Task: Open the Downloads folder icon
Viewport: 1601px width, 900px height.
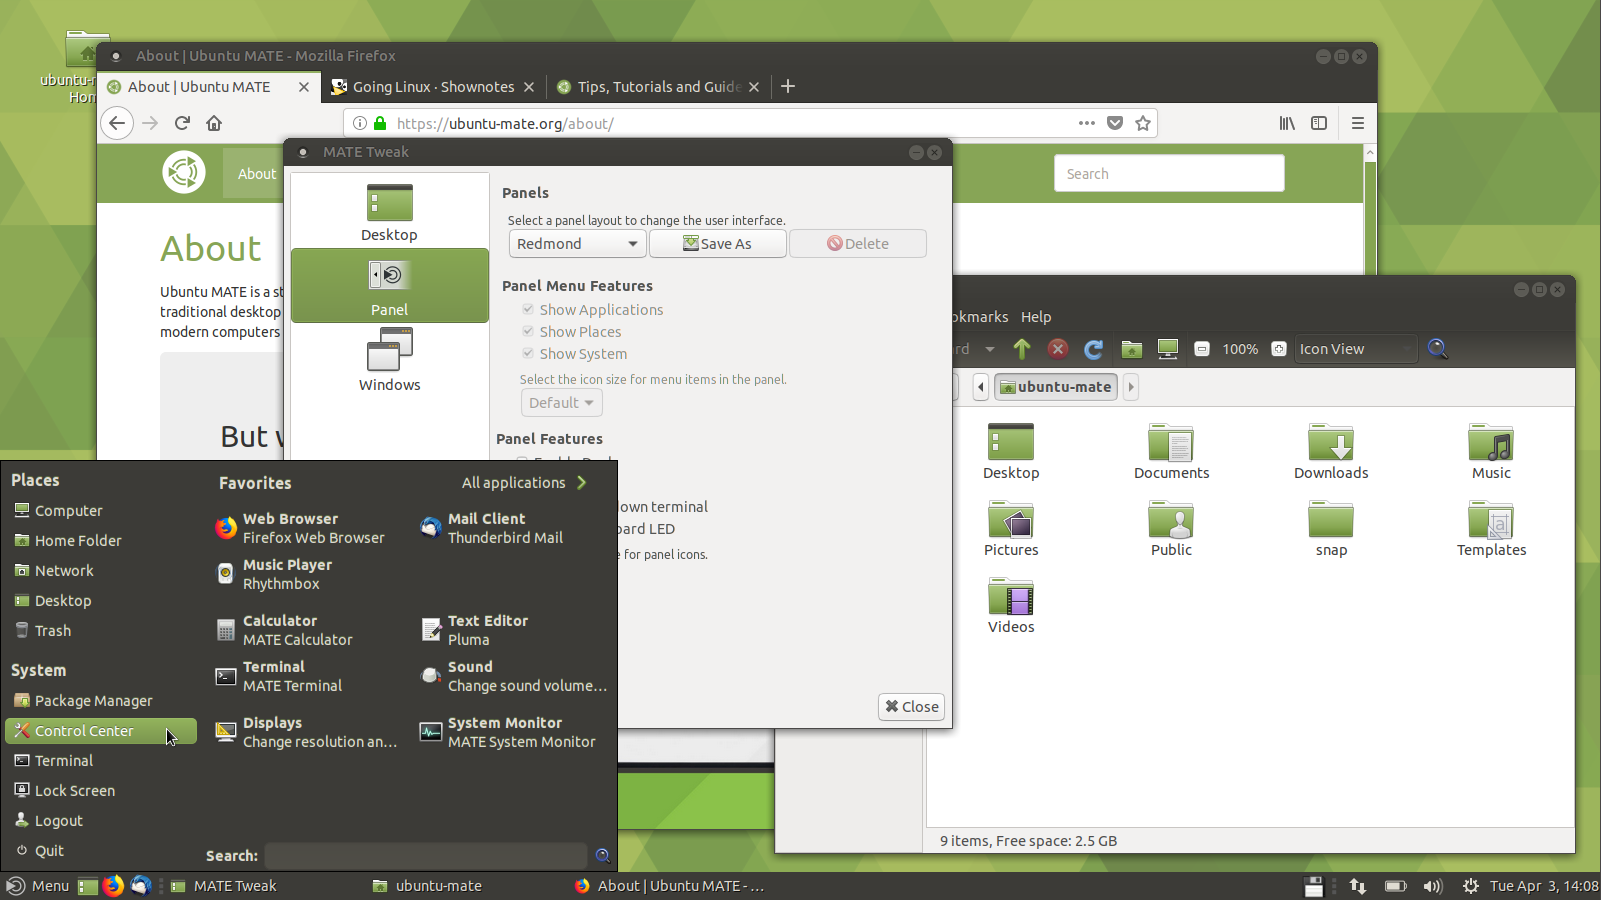Action: click(x=1331, y=452)
